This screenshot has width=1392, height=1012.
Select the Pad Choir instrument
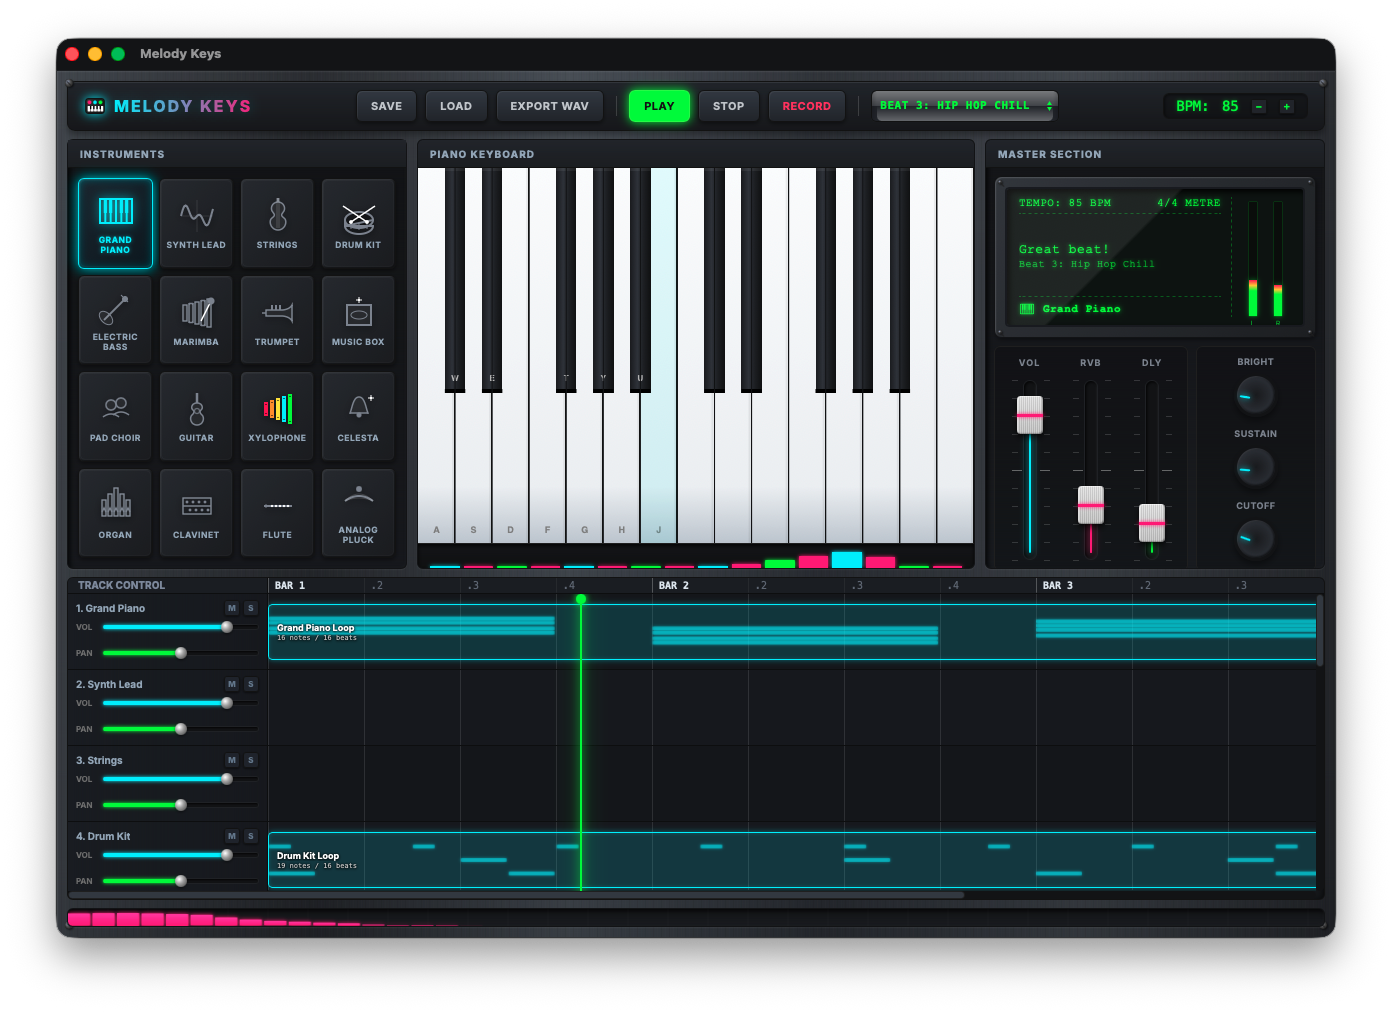pyautogui.click(x=115, y=416)
